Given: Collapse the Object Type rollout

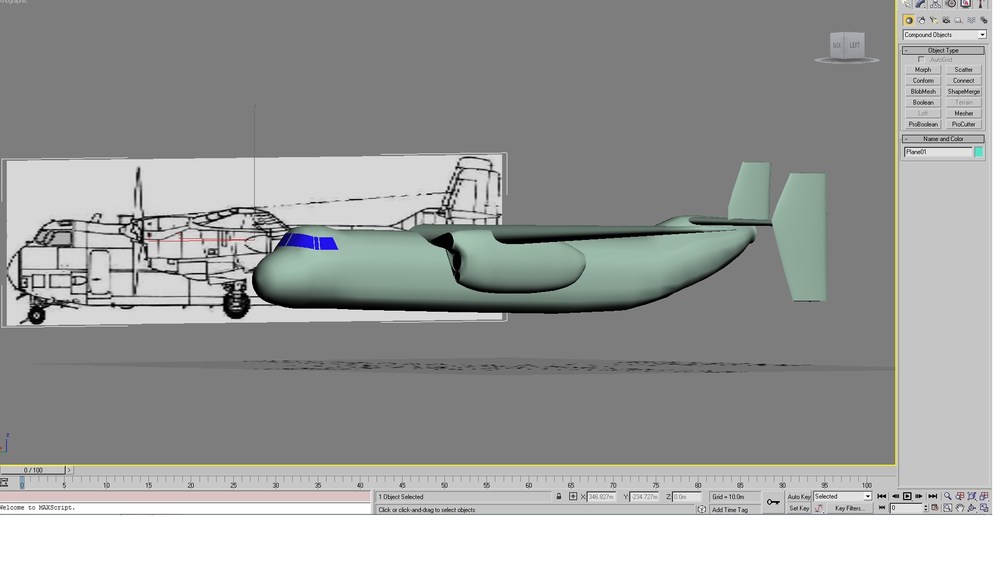Looking at the screenshot, I should coord(943,50).
